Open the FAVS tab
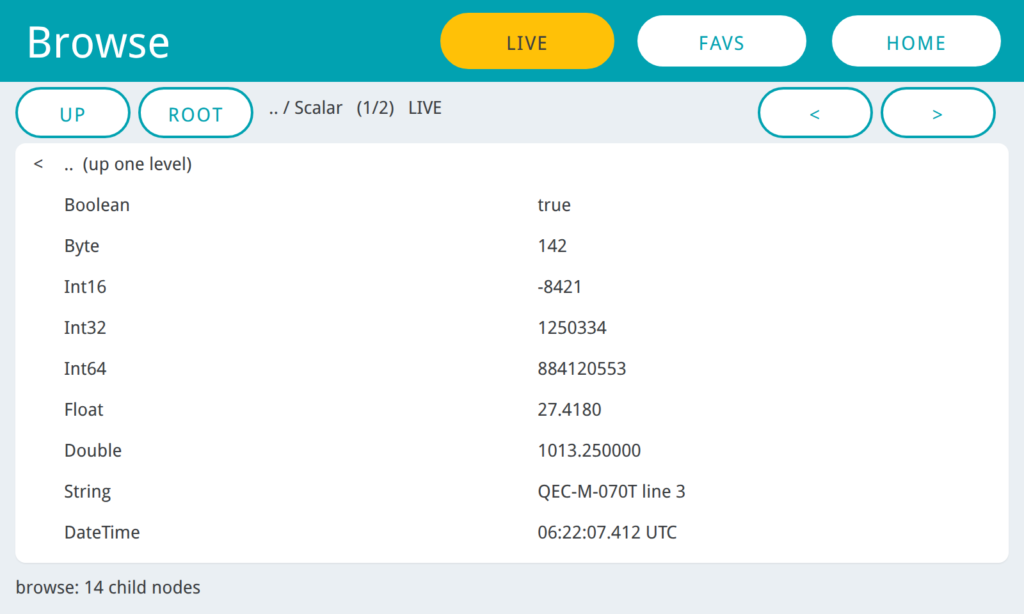The height and width of the screenshot is (614, 1024). (722, 41)
